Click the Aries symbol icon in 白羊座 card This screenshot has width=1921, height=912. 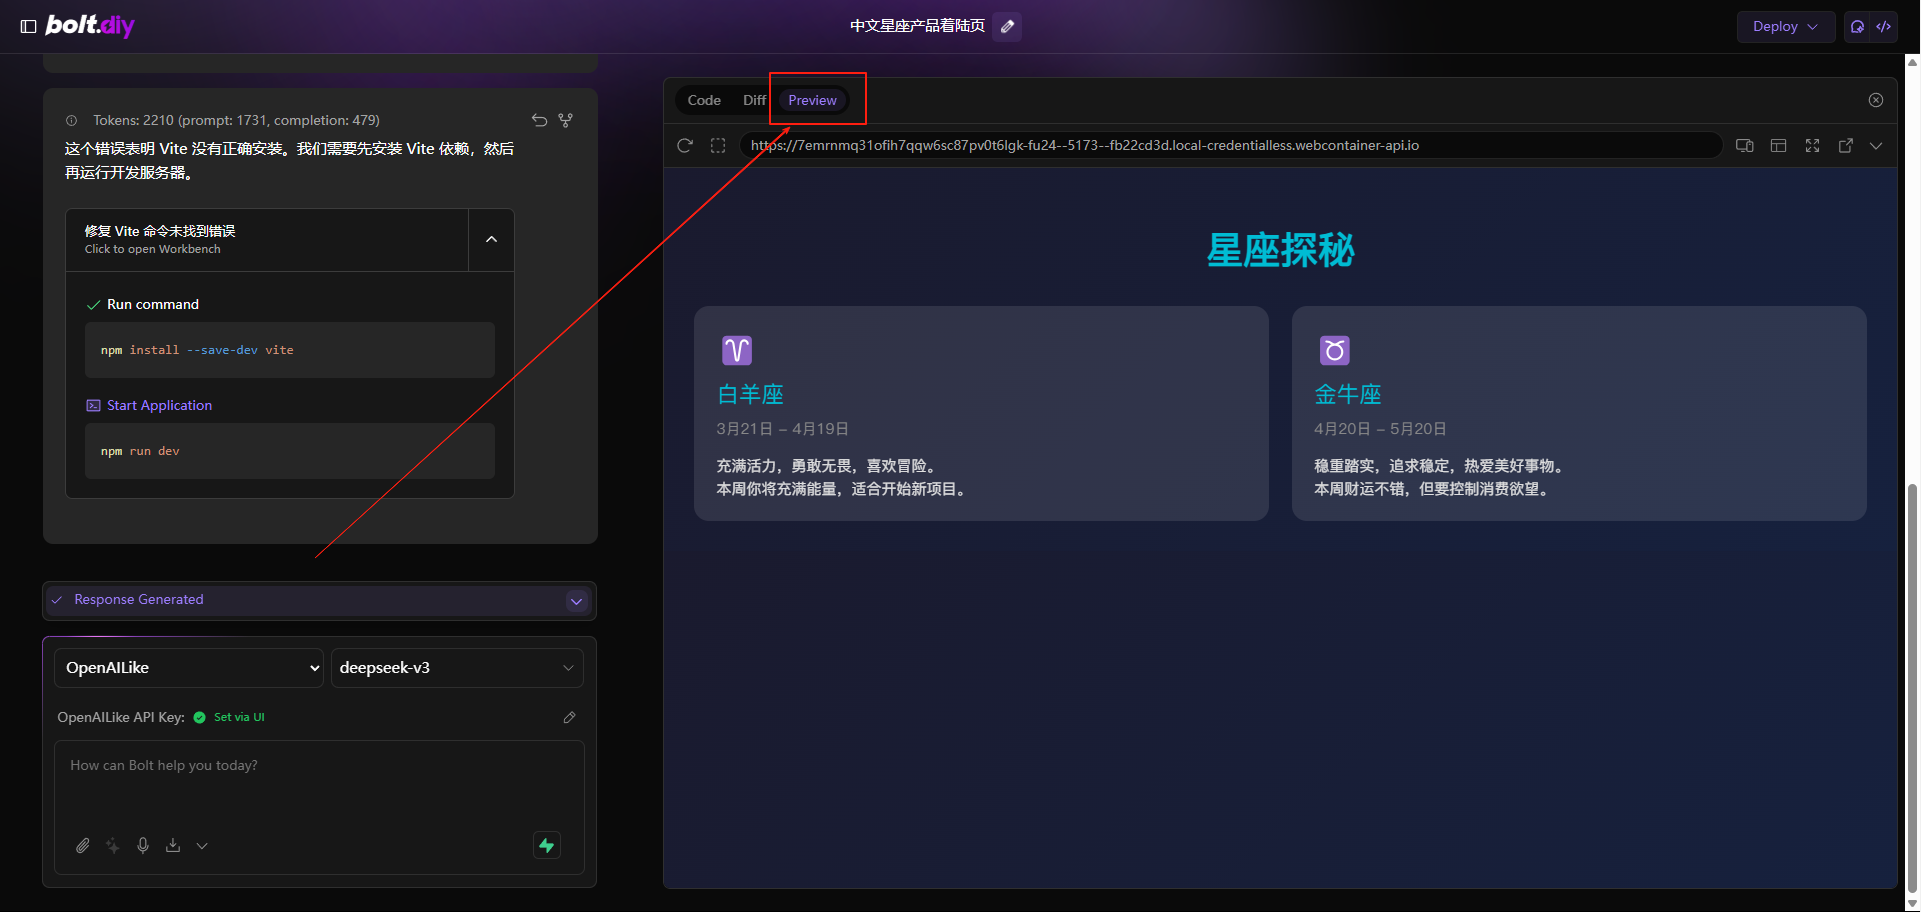point(737,350)
